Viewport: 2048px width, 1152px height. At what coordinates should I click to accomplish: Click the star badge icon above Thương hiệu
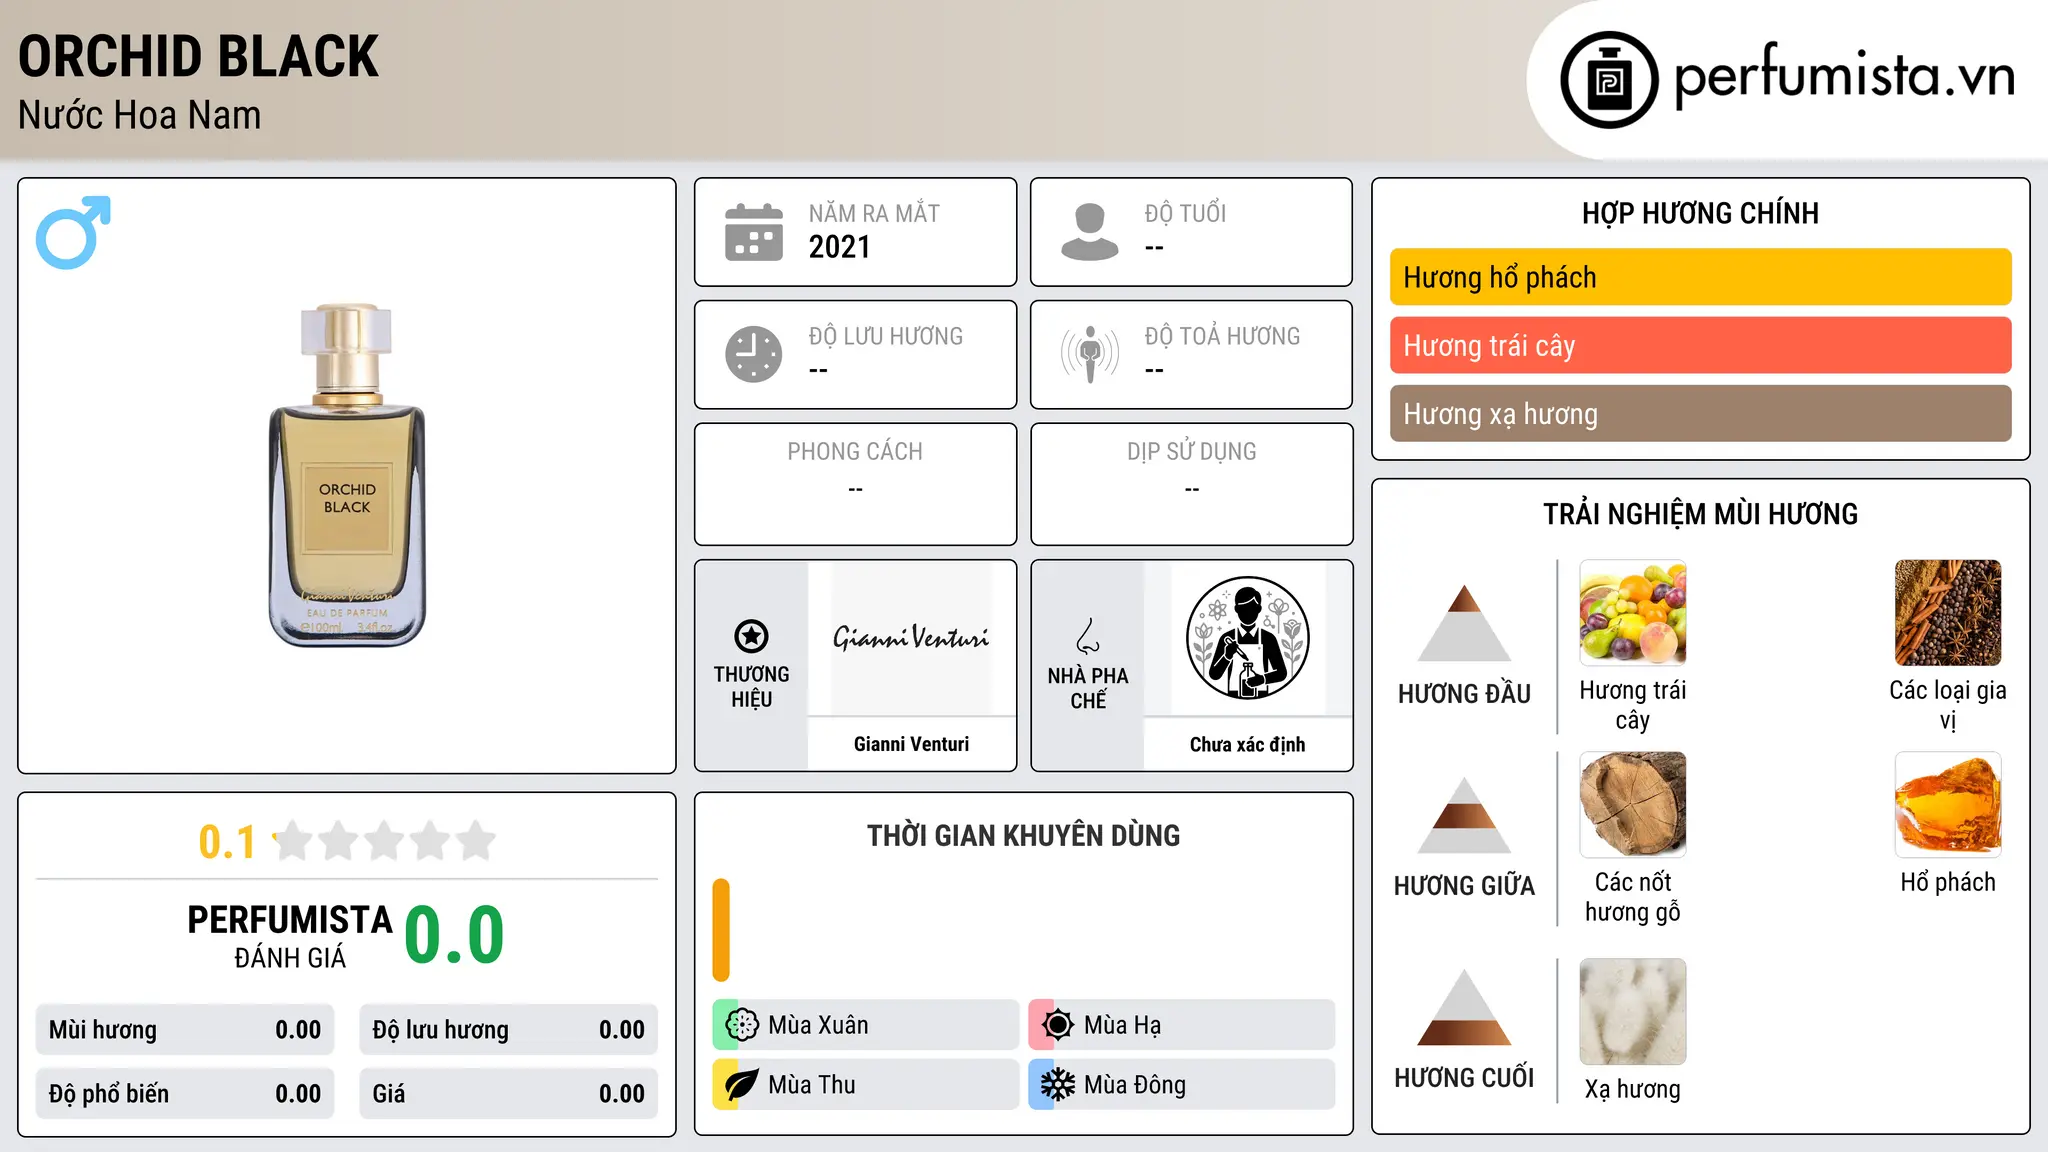751,636
